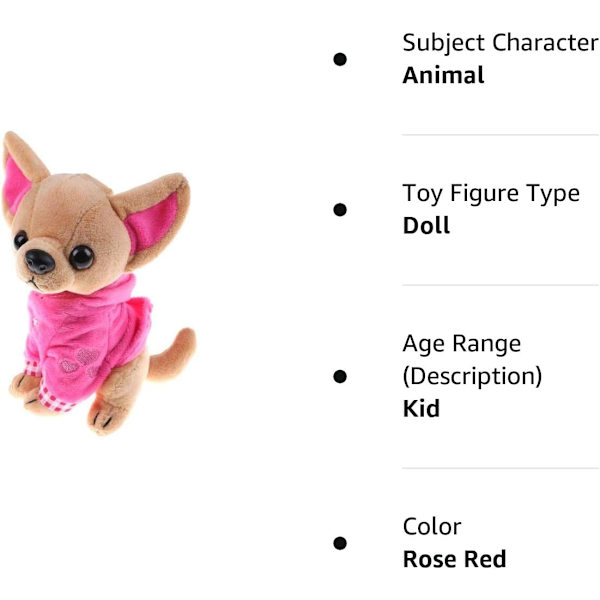600x600 pixels.
Task: Select the Rose Red color value
Action: coord(454,559)
